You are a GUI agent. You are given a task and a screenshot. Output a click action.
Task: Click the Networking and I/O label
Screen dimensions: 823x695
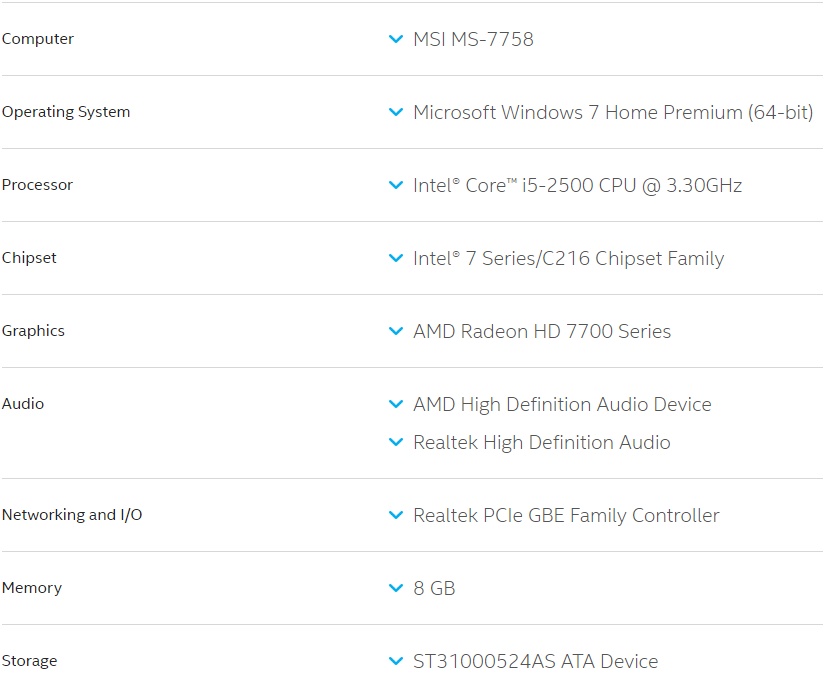pyautogui.click(x=72, y=515)
